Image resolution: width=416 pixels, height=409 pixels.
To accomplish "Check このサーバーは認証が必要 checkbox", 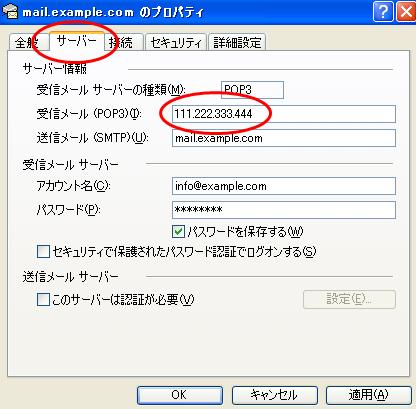I will point(43,299).
